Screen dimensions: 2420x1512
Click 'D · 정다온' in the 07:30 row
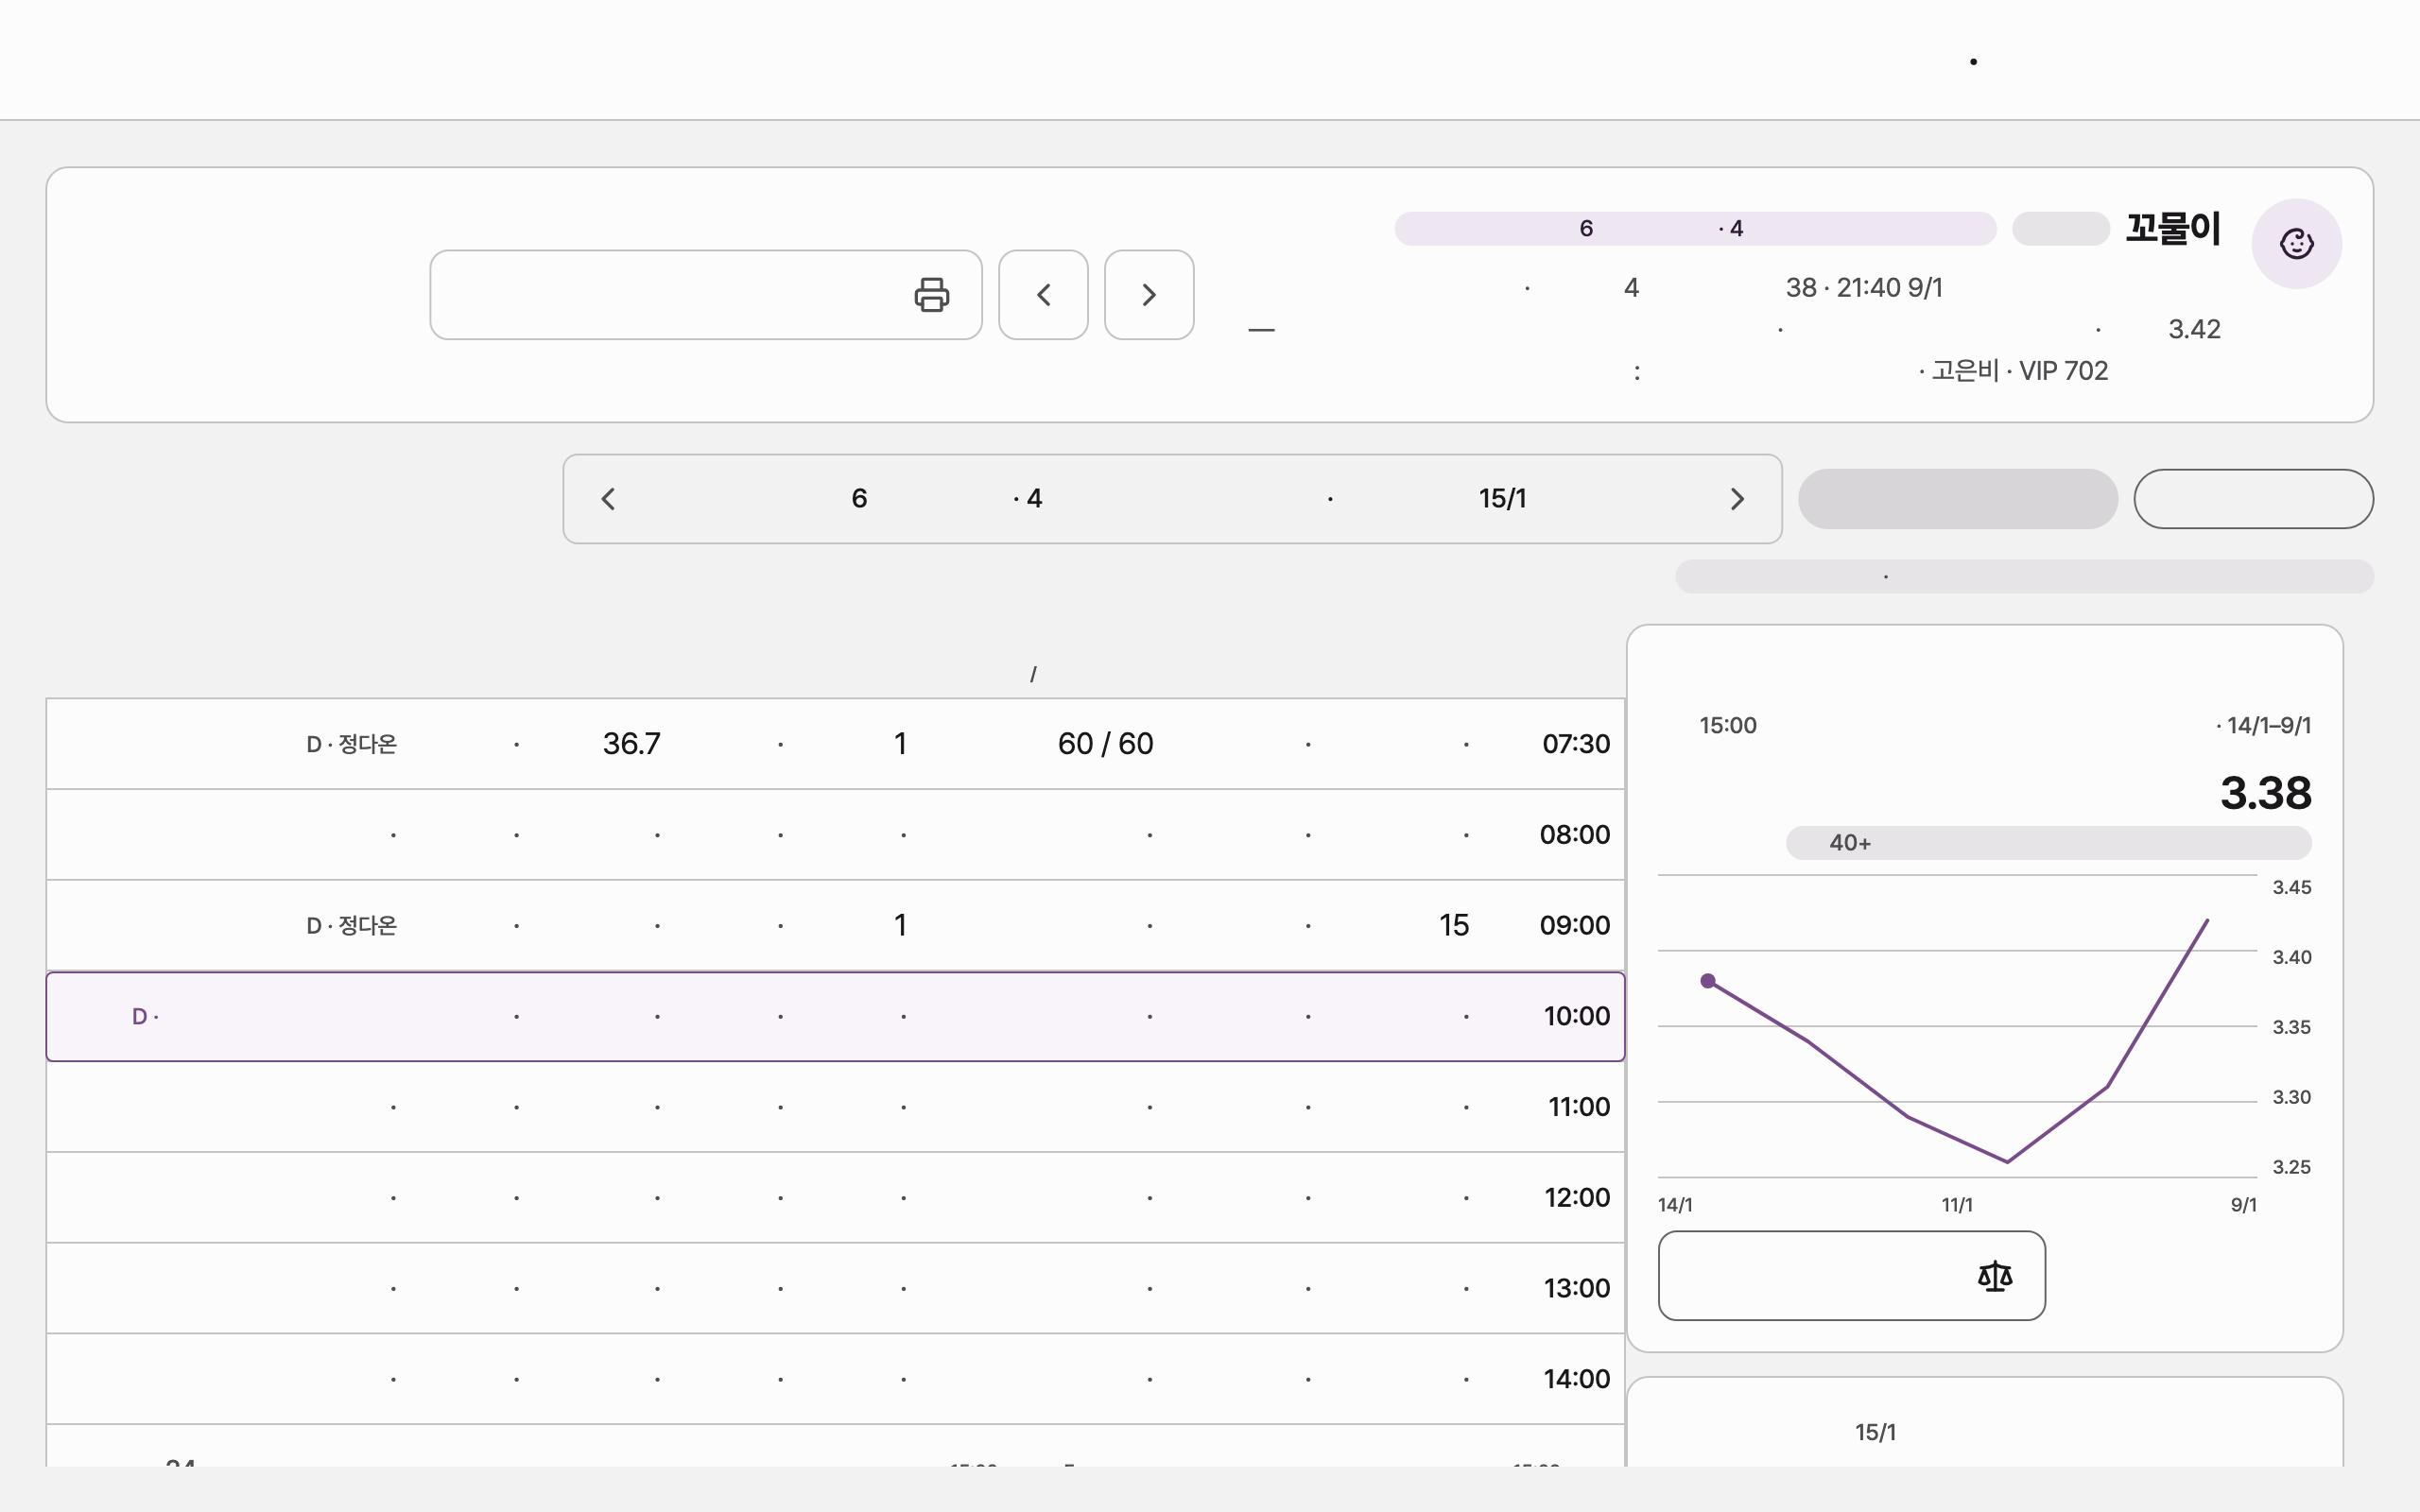[351, 744]
